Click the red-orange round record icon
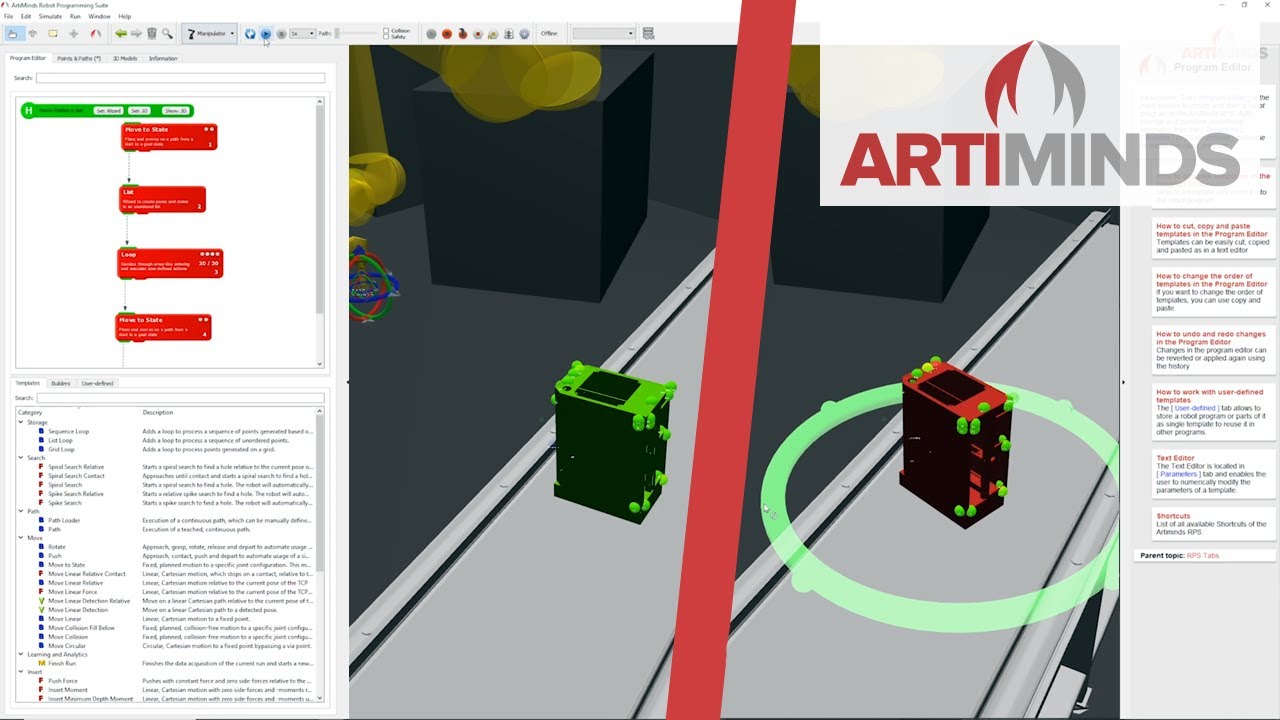 447,33
